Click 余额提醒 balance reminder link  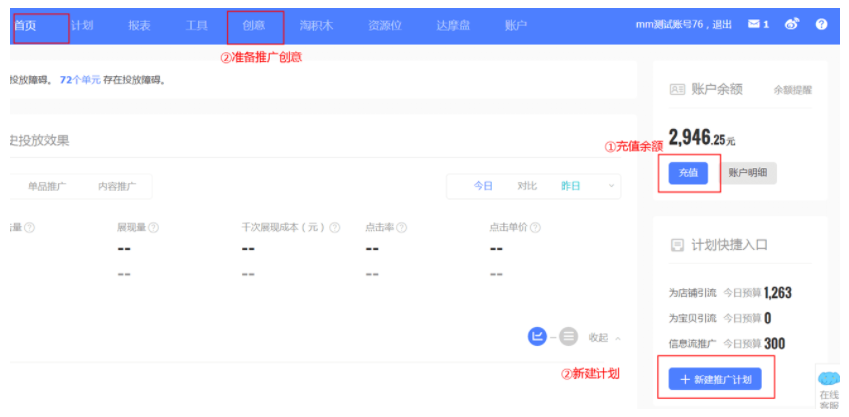coord(793,90)
